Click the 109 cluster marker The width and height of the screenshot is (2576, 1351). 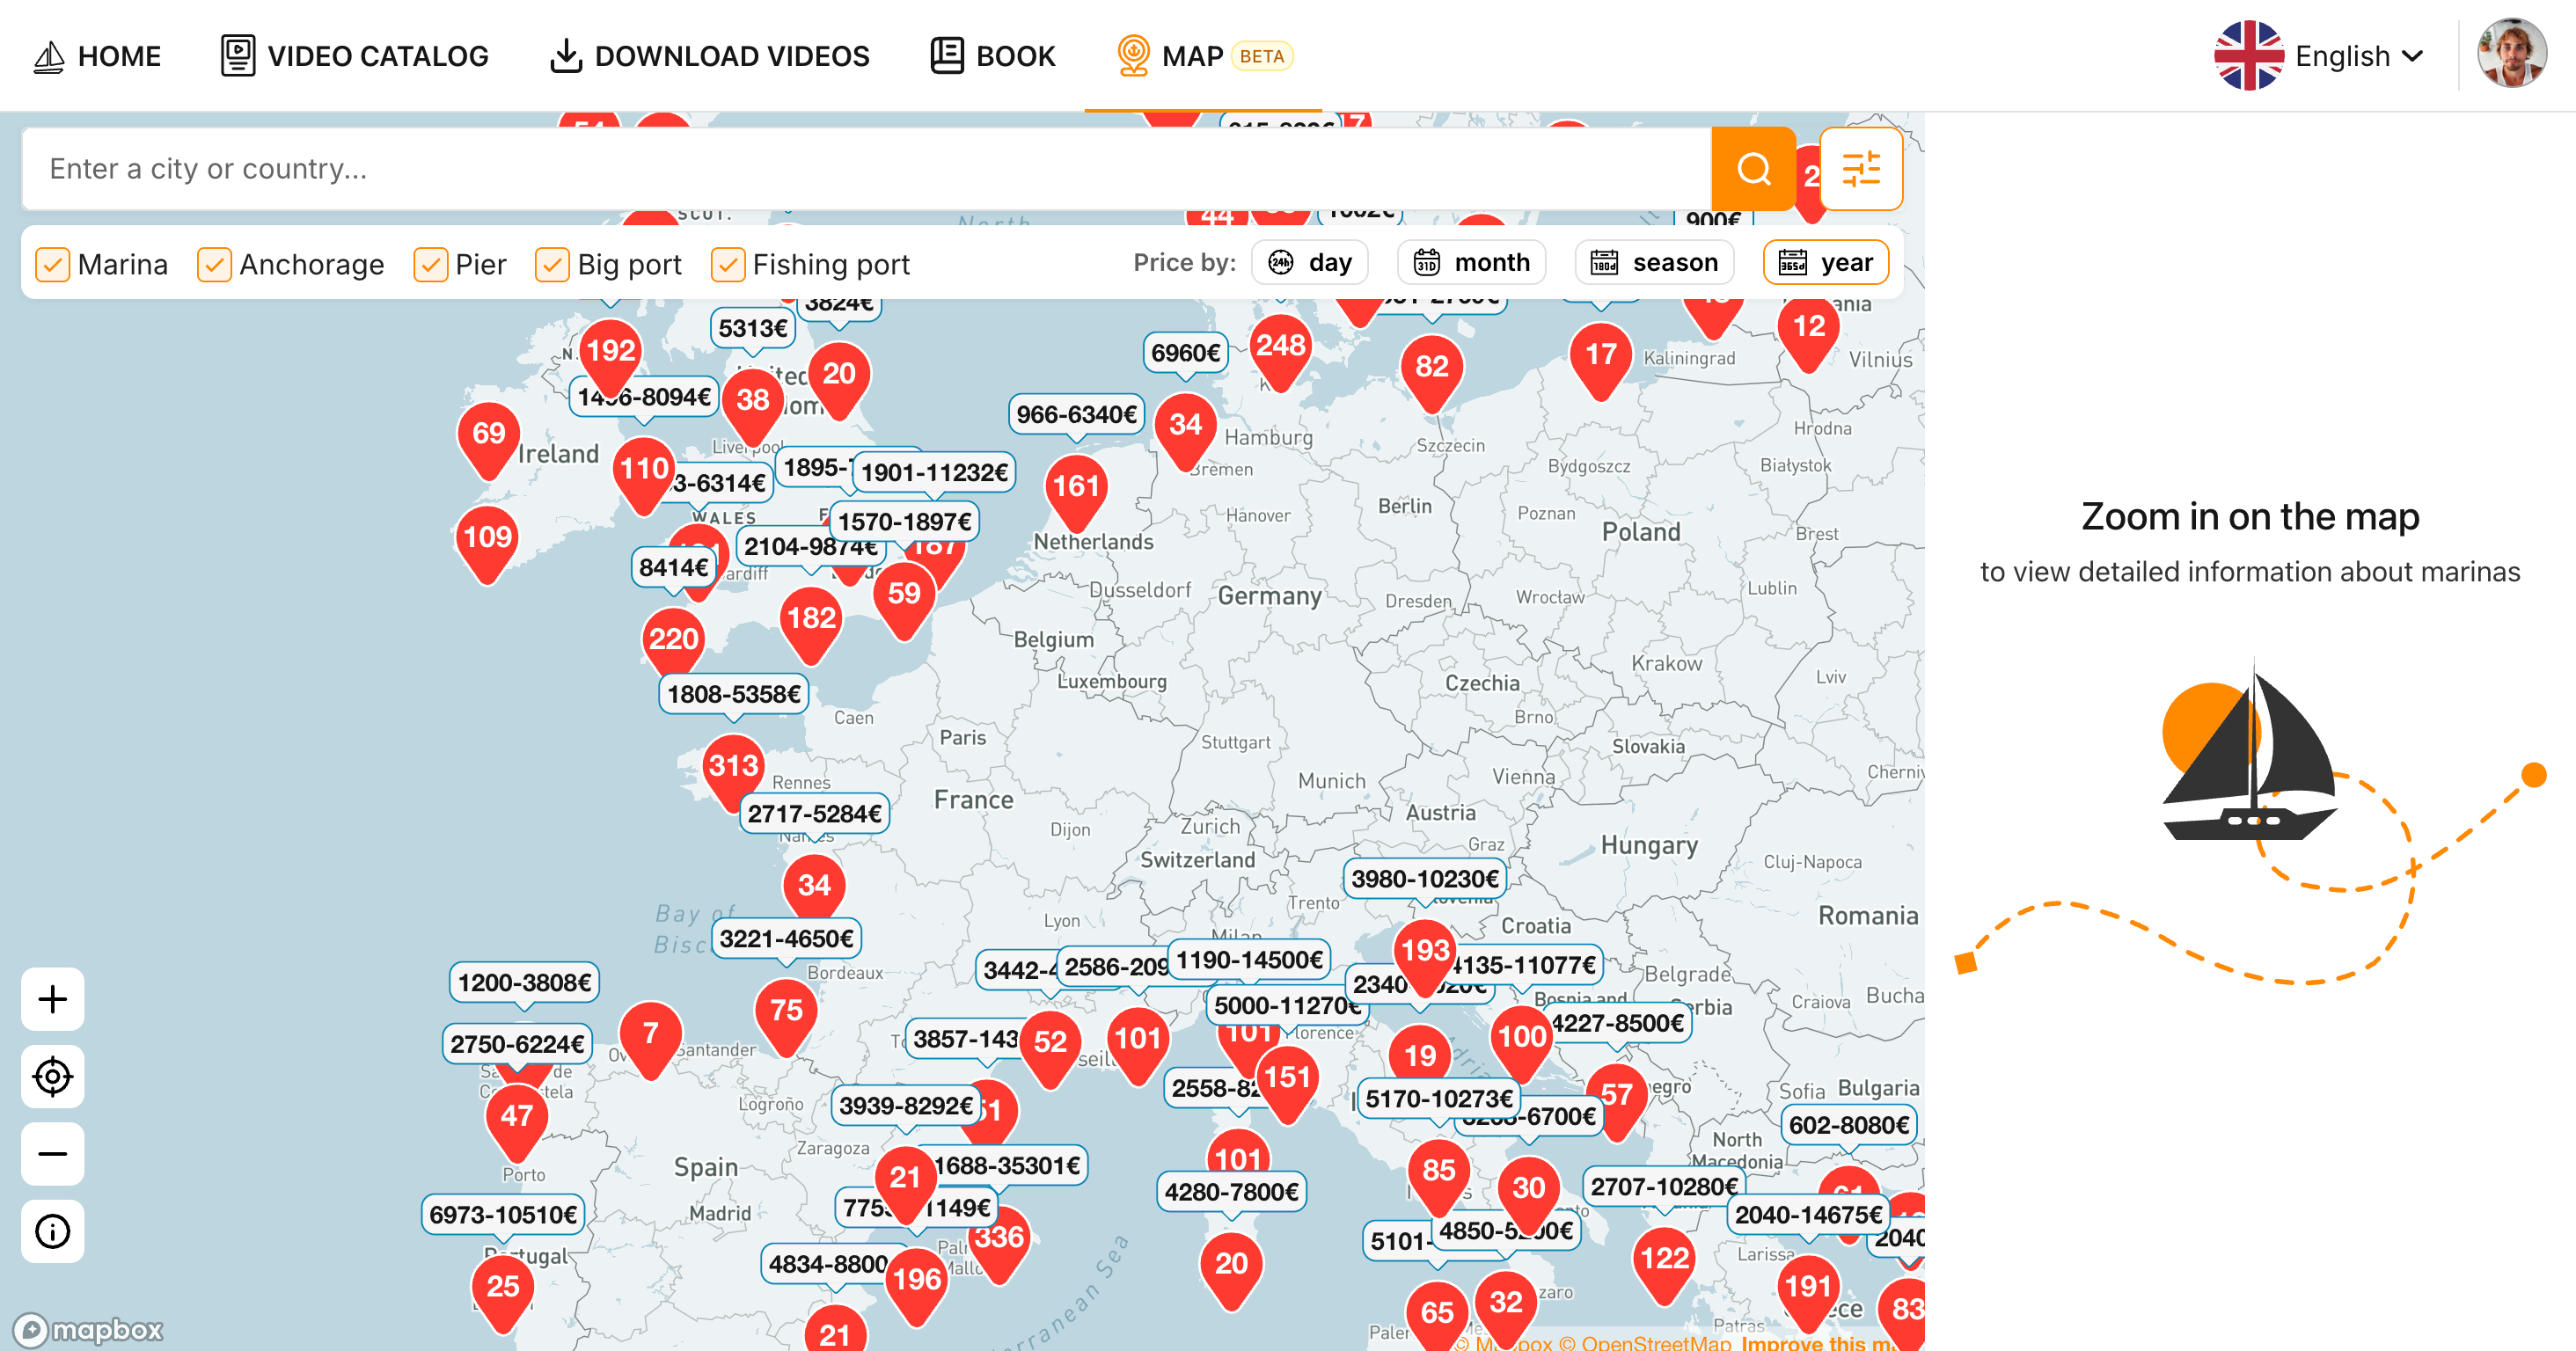pos(487,543)
